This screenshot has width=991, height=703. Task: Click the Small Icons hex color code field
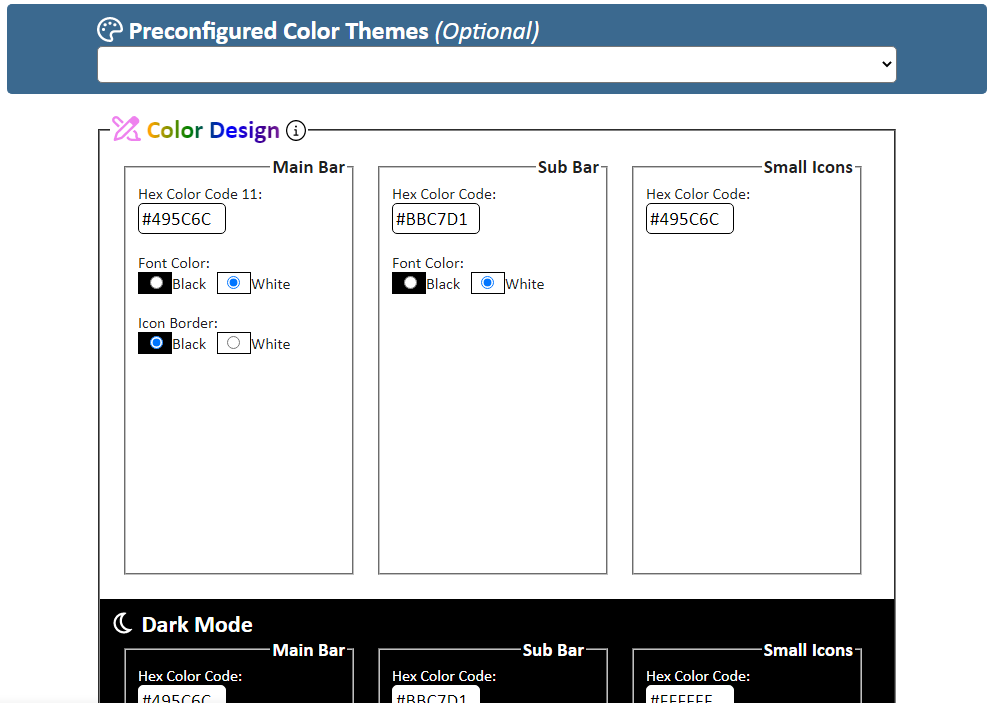690,219
